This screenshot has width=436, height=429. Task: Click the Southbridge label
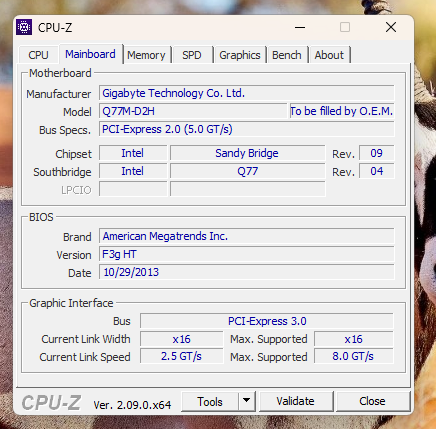point(62,172)
